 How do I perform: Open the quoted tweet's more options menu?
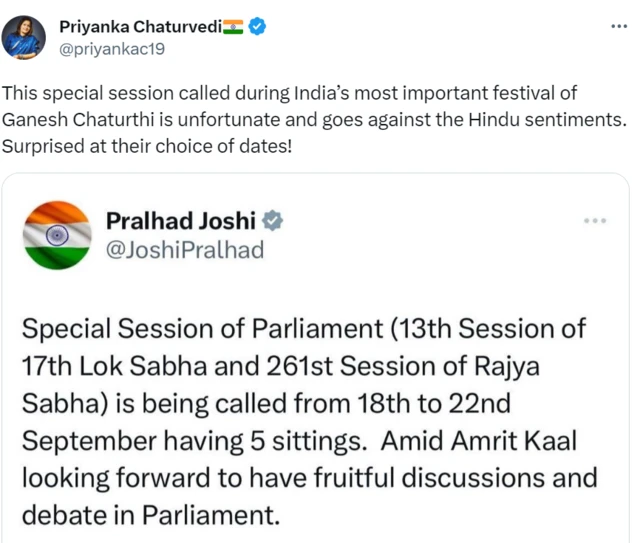click(595, 220)
